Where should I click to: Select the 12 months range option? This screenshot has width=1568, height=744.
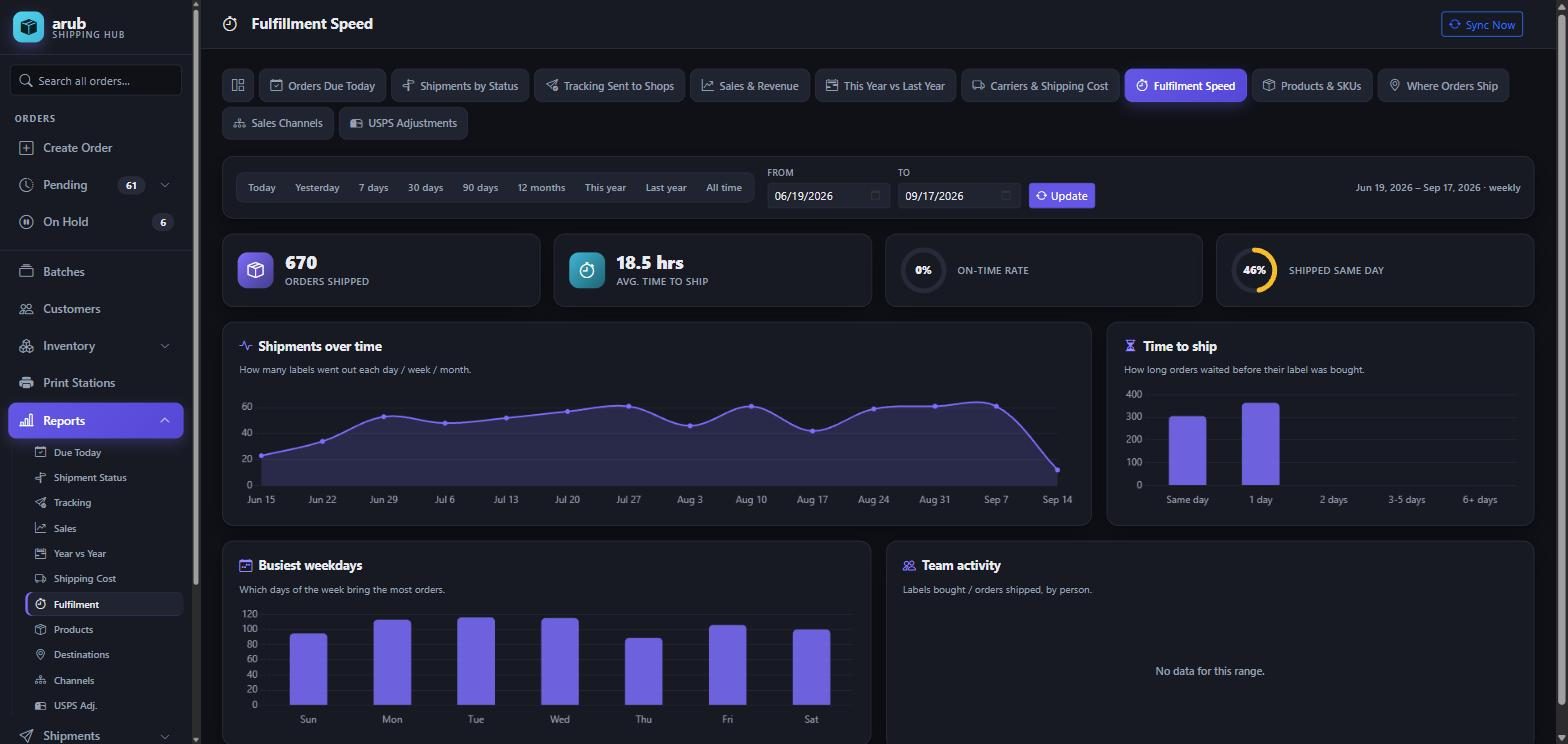[541, 188]
